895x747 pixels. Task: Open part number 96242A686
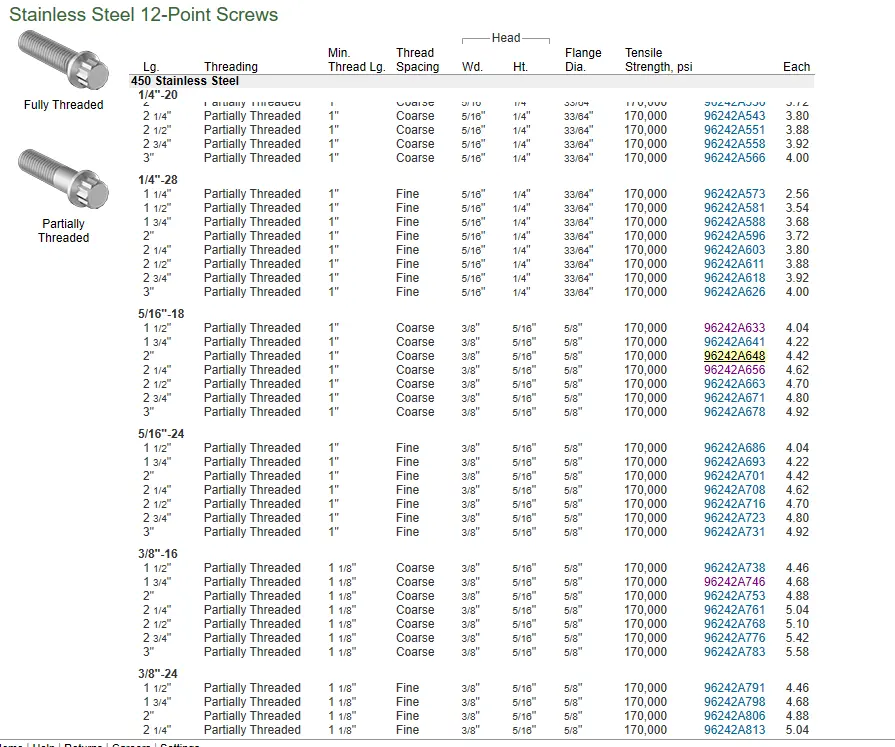[x=734, y=448]
